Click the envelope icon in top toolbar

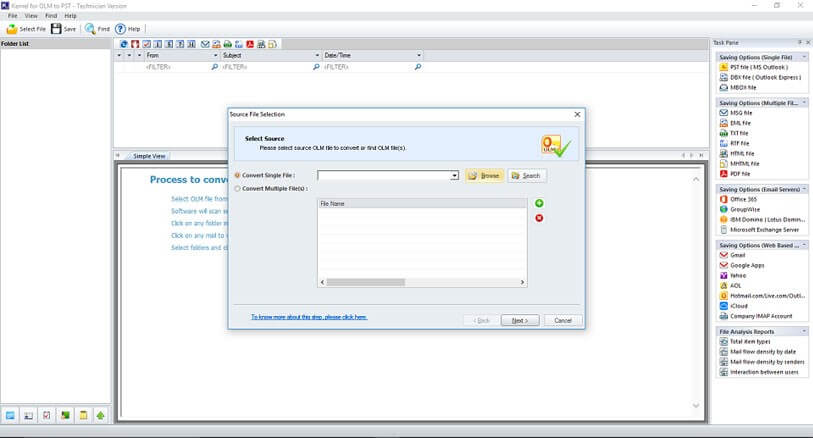coord(205,44)
